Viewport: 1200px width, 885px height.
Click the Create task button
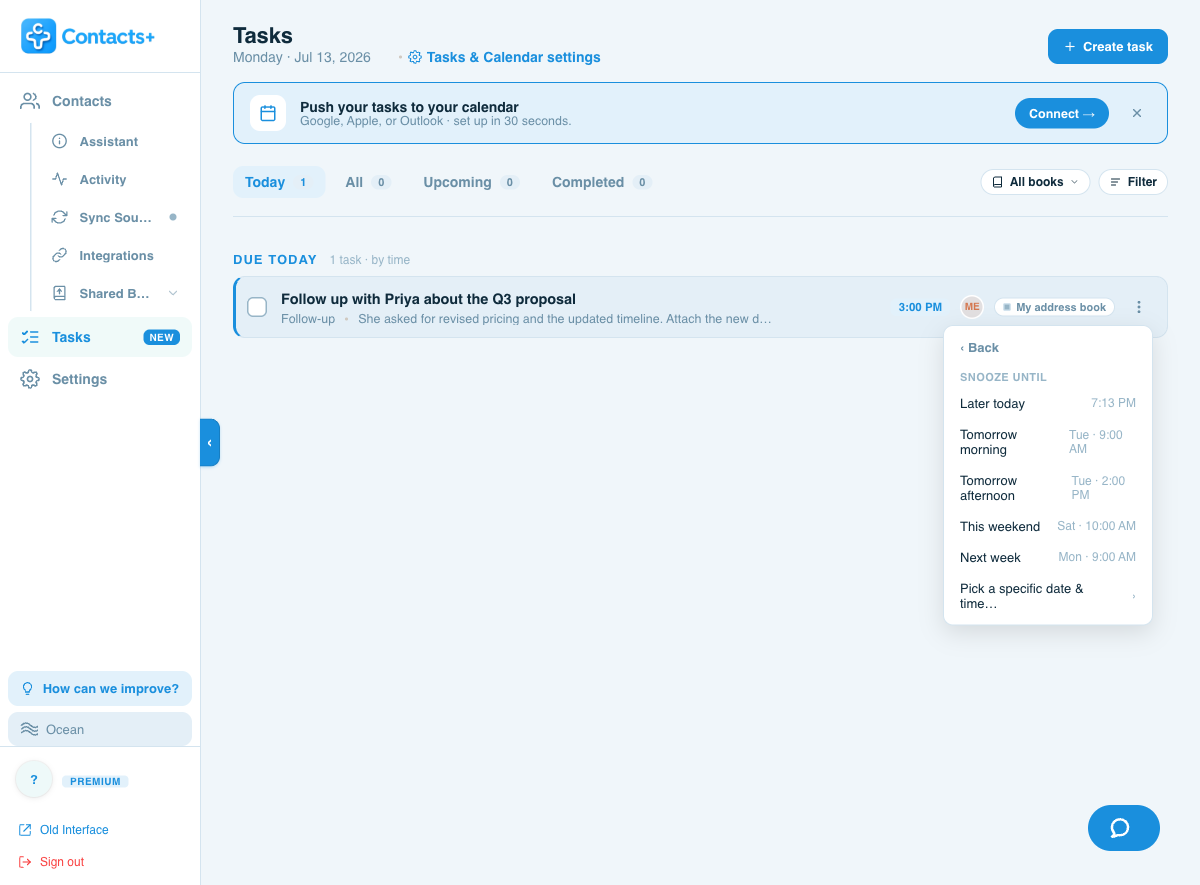coord(1108,46)
